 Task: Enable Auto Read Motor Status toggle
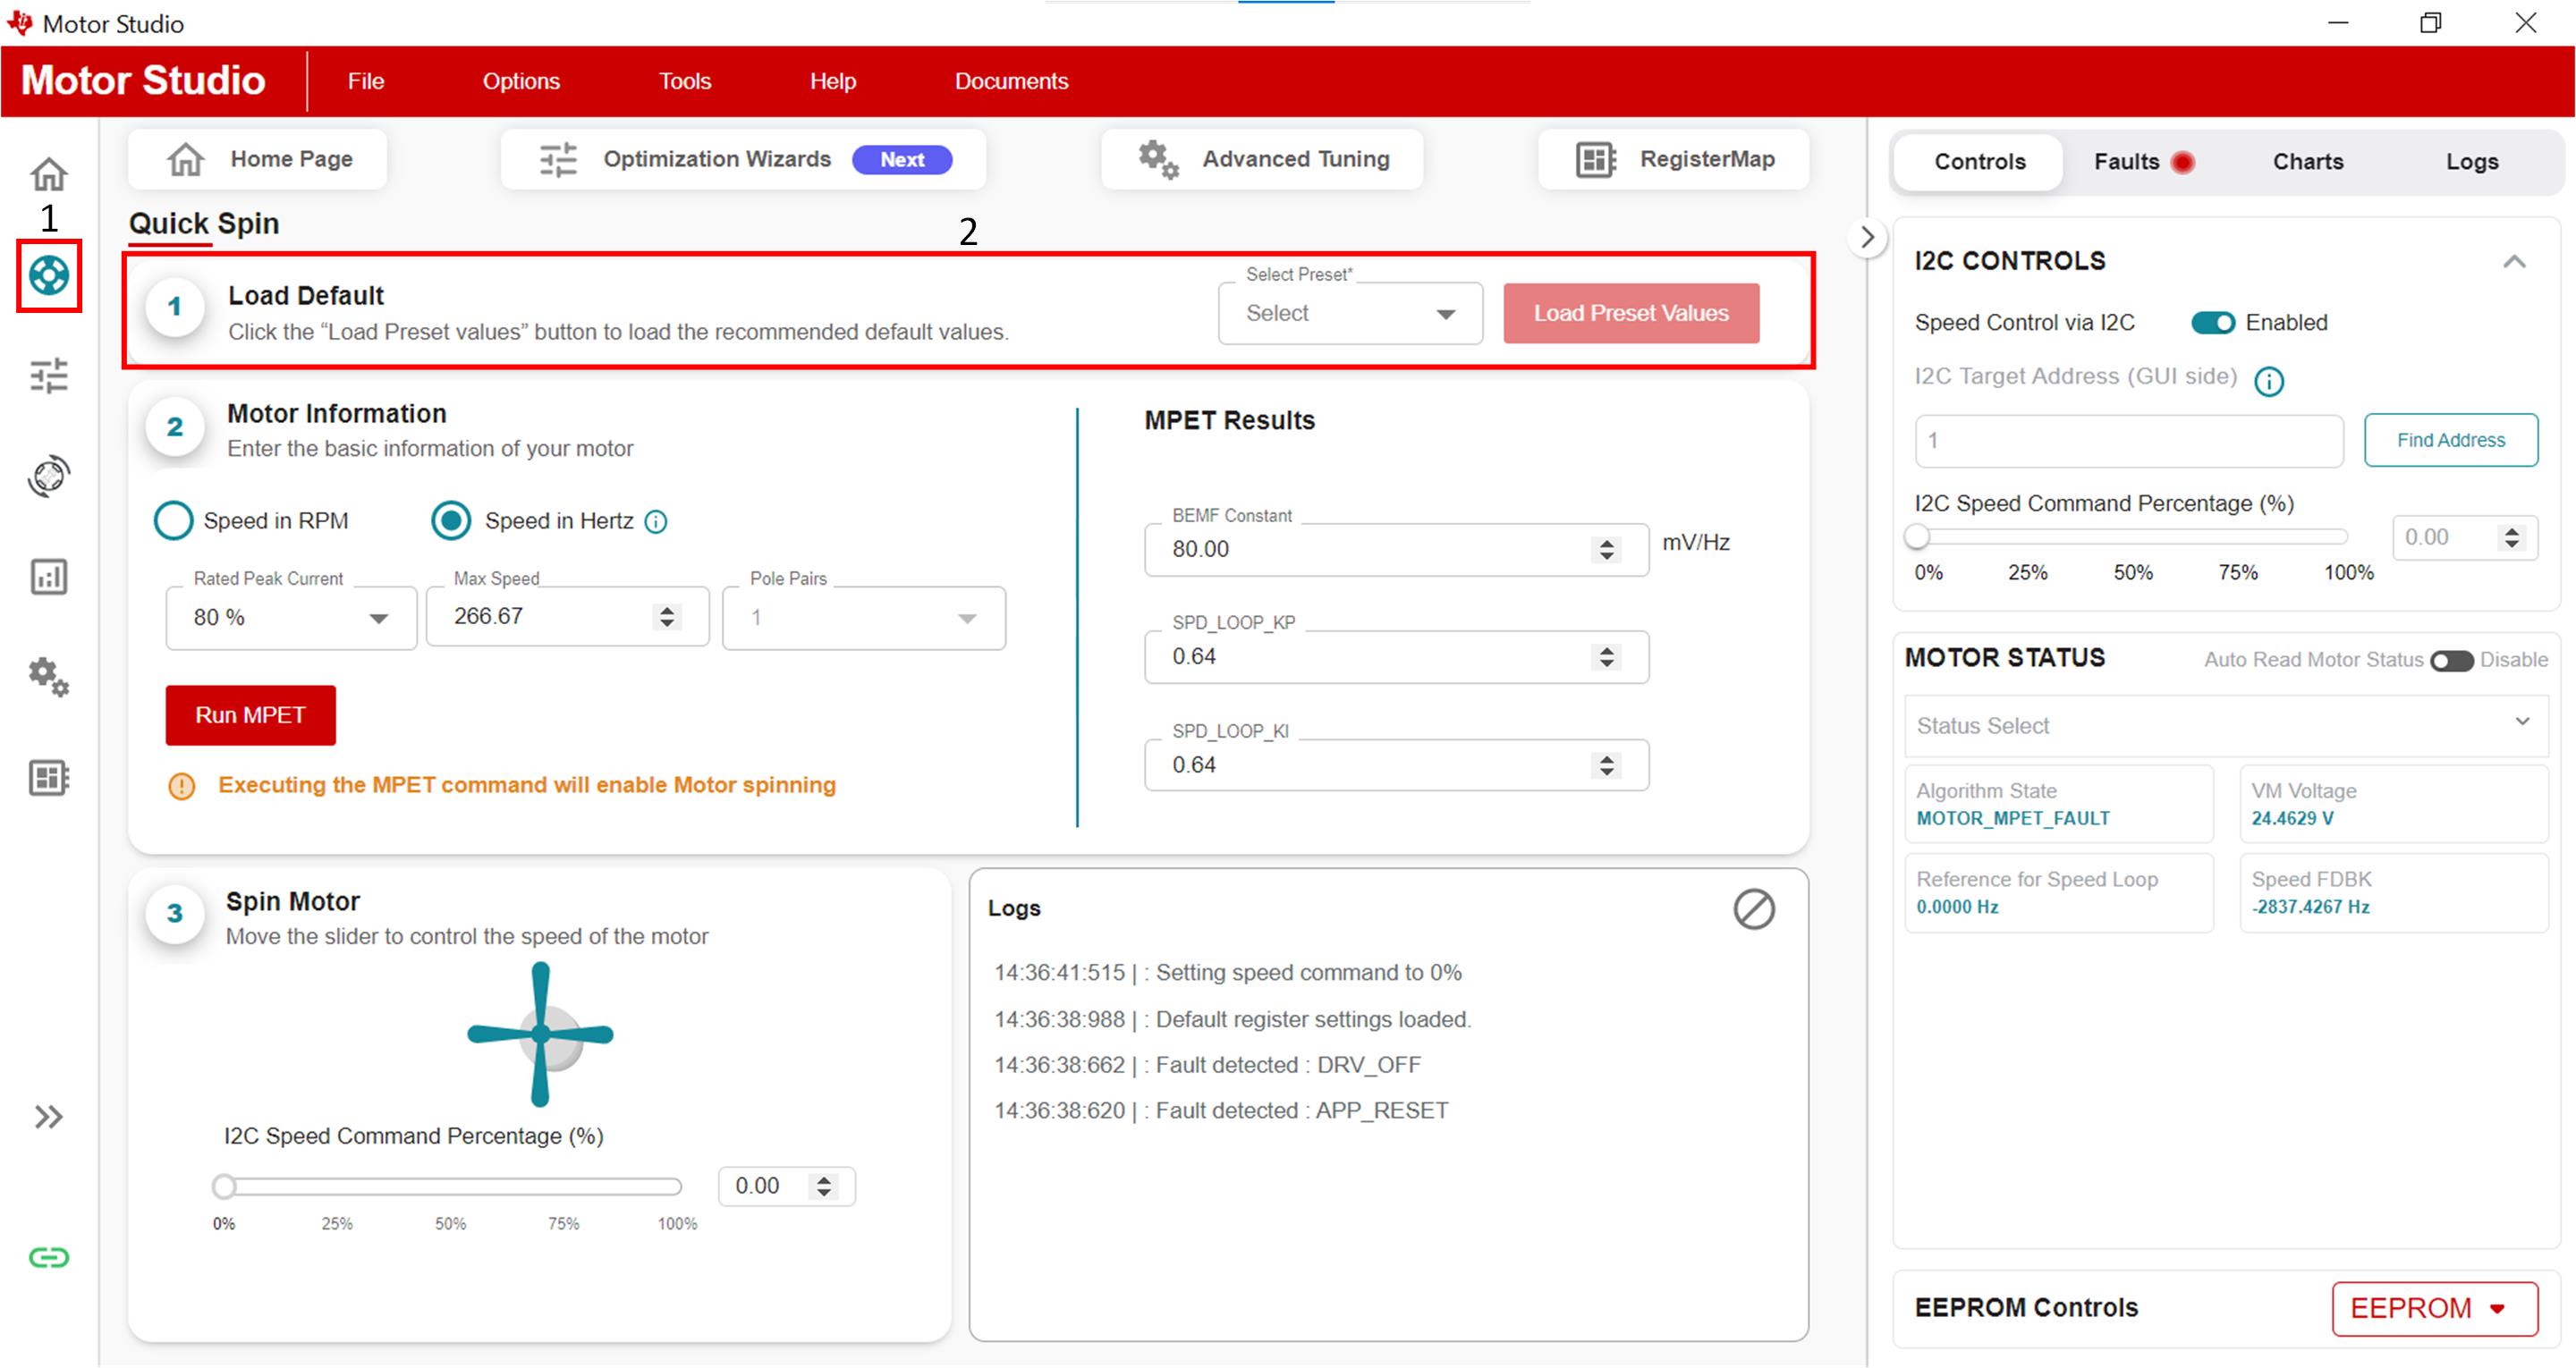pyautogui.click(x=2451, y=660)
